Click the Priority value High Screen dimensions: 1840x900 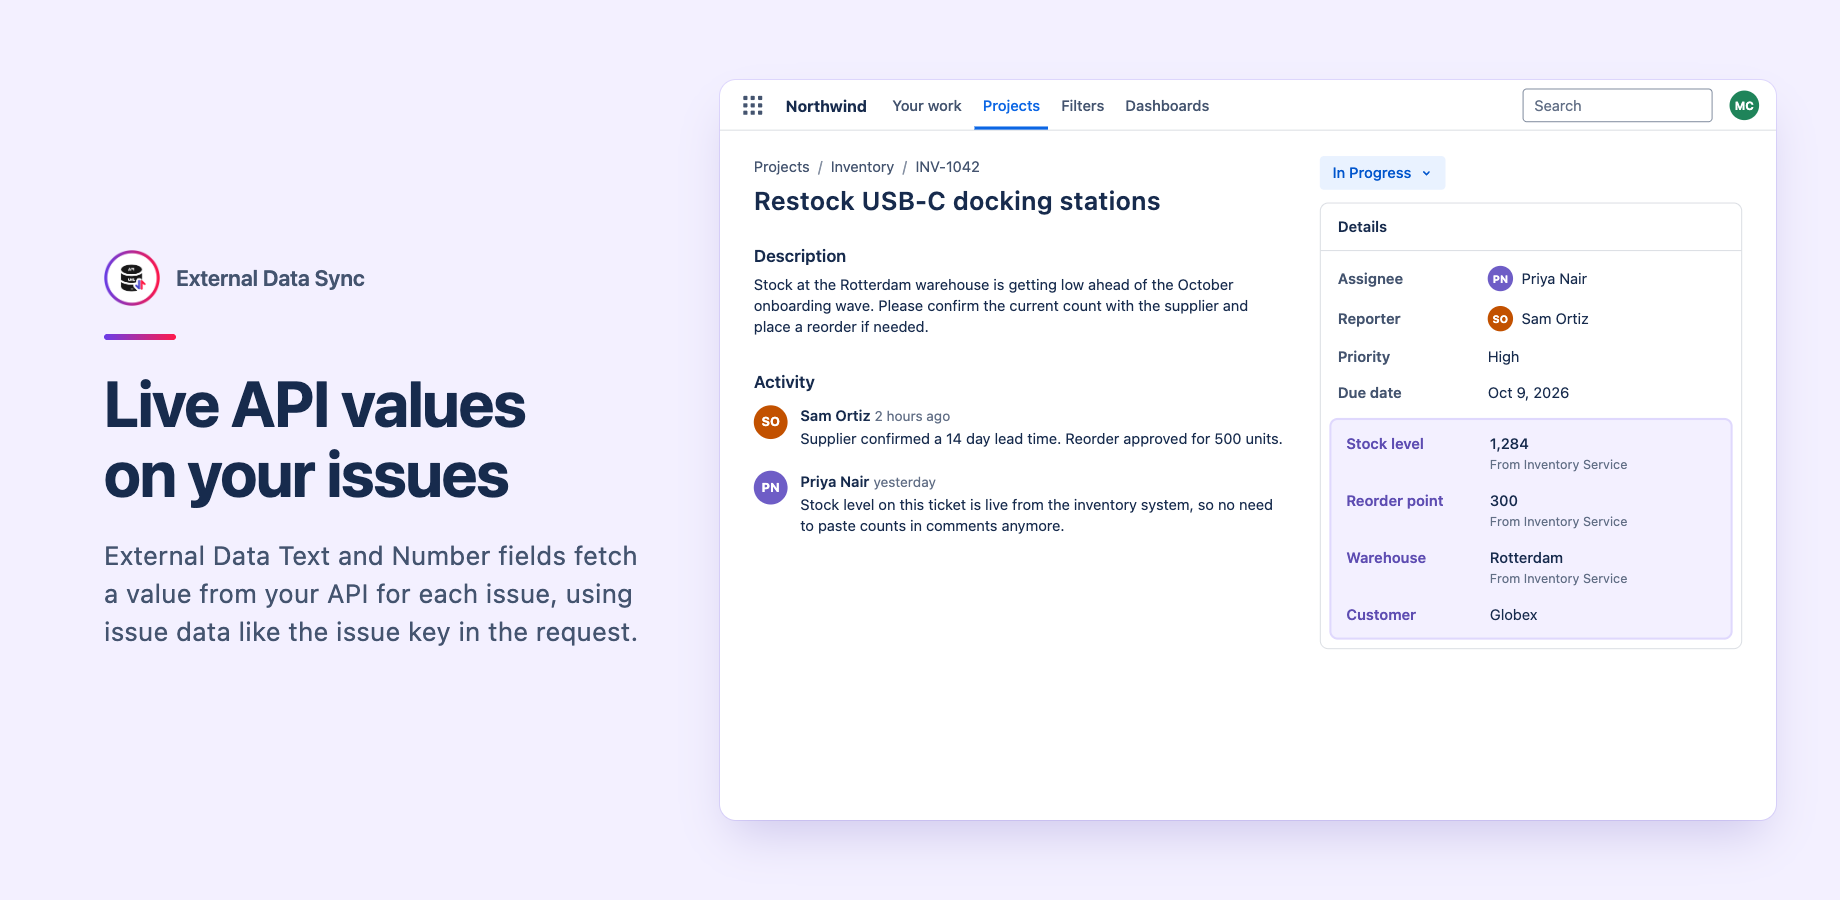(1503, 357)
